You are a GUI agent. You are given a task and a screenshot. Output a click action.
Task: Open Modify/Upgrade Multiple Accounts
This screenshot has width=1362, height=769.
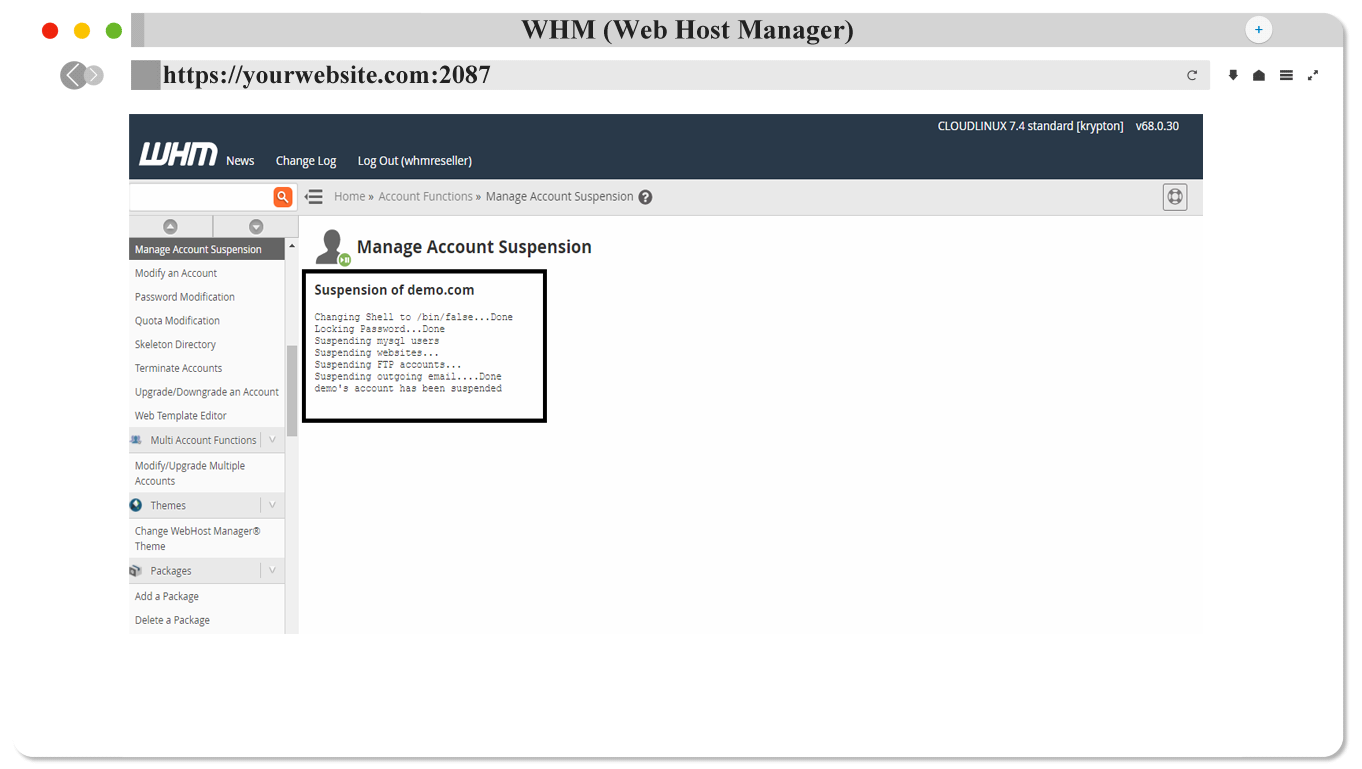point(190,474)
